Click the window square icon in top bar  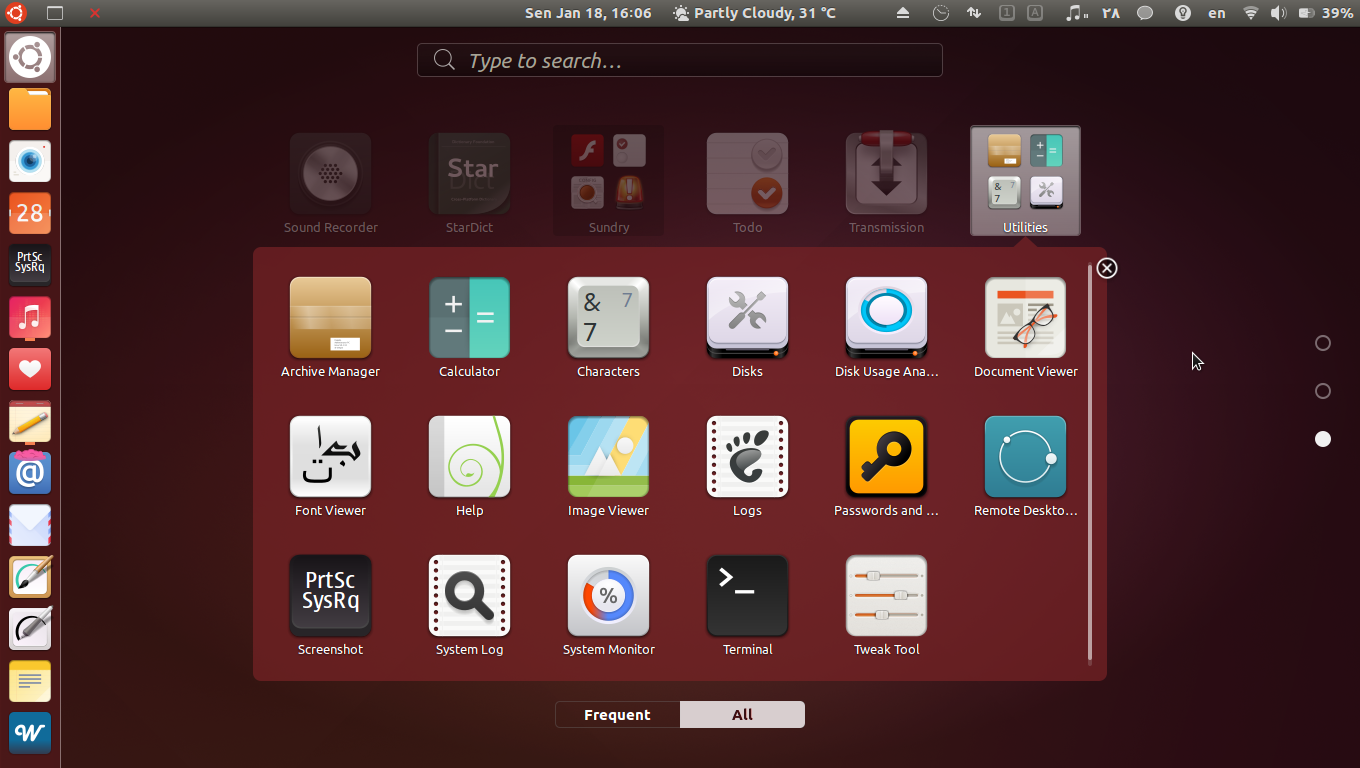click(x=55, y=13)
